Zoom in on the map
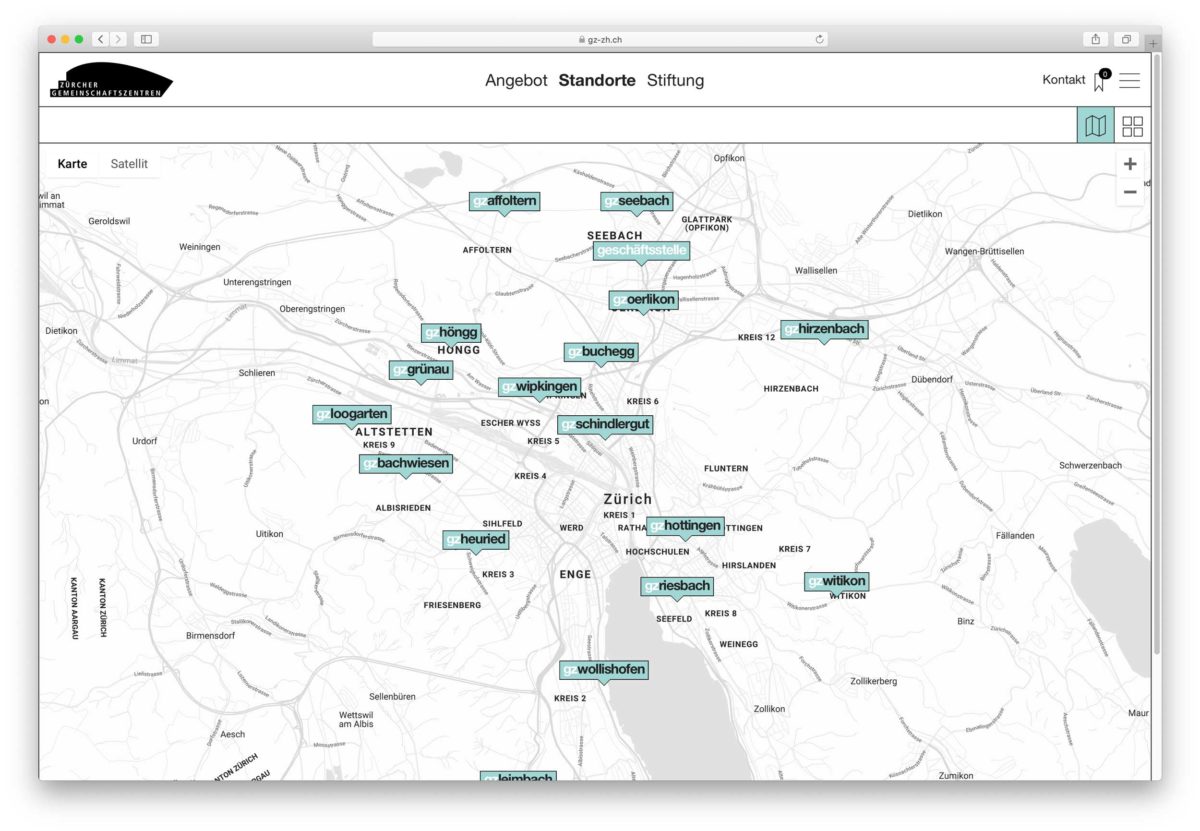Screen dimensions: 1200x831 coord(1130,164)
